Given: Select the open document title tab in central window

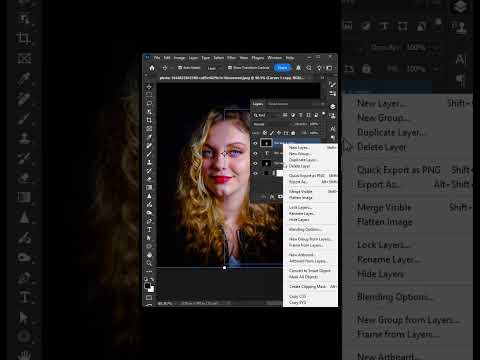Looking at the screenshot, I should point(232,78).
